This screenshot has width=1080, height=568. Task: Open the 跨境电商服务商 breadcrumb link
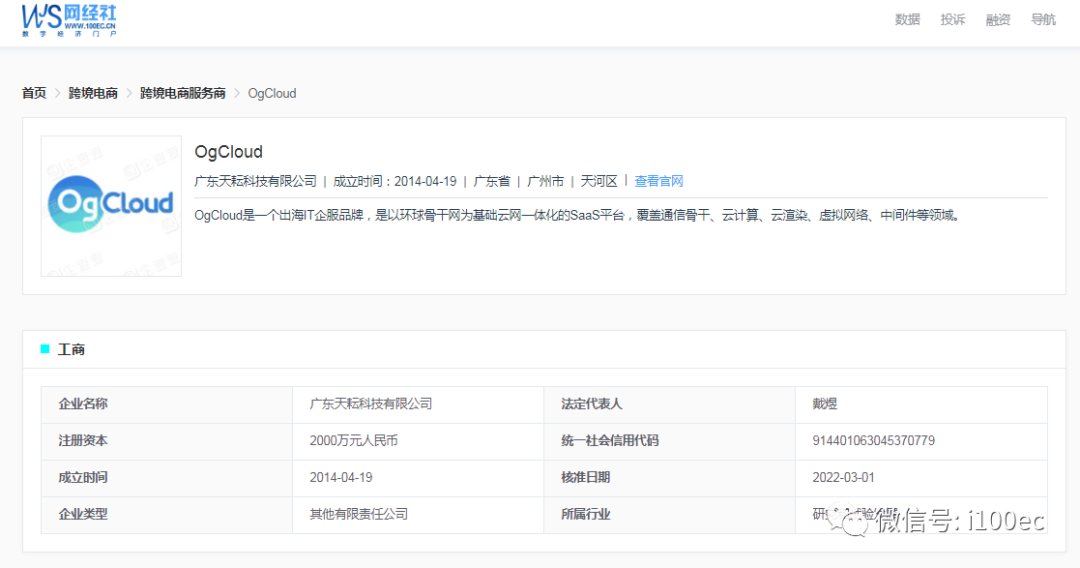point(183,93)
